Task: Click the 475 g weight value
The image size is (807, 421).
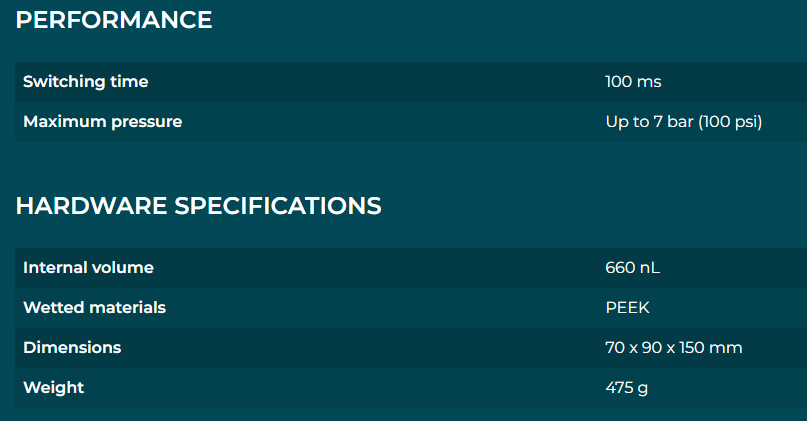Action: [x=626, y=388]
